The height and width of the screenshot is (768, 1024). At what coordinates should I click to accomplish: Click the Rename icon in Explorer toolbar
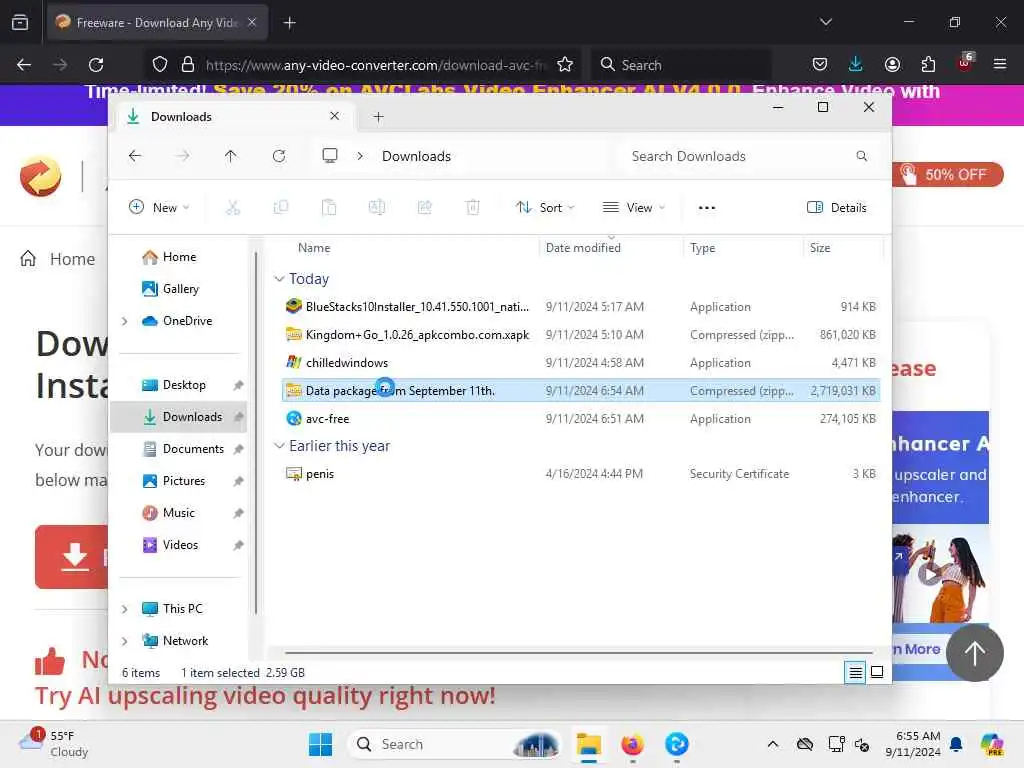(377, 208)
